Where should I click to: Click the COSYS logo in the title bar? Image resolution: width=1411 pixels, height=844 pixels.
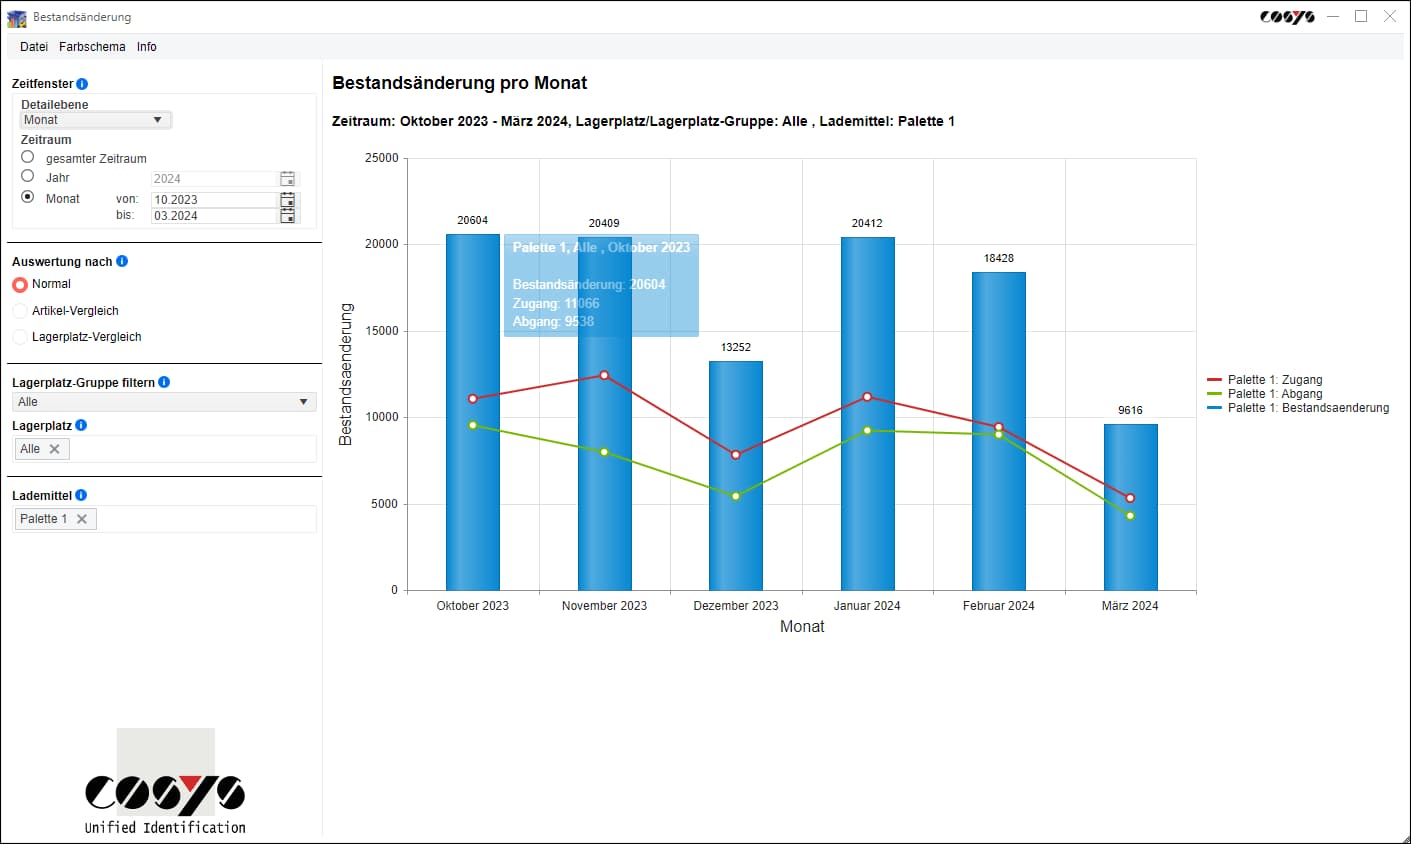click(1287, 17)
